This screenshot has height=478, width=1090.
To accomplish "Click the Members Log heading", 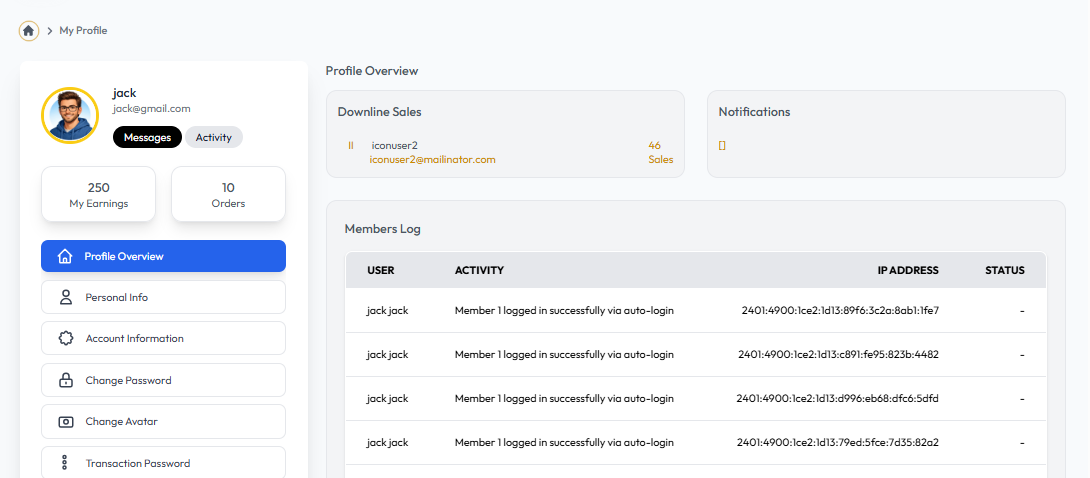I will click(382, 229).
